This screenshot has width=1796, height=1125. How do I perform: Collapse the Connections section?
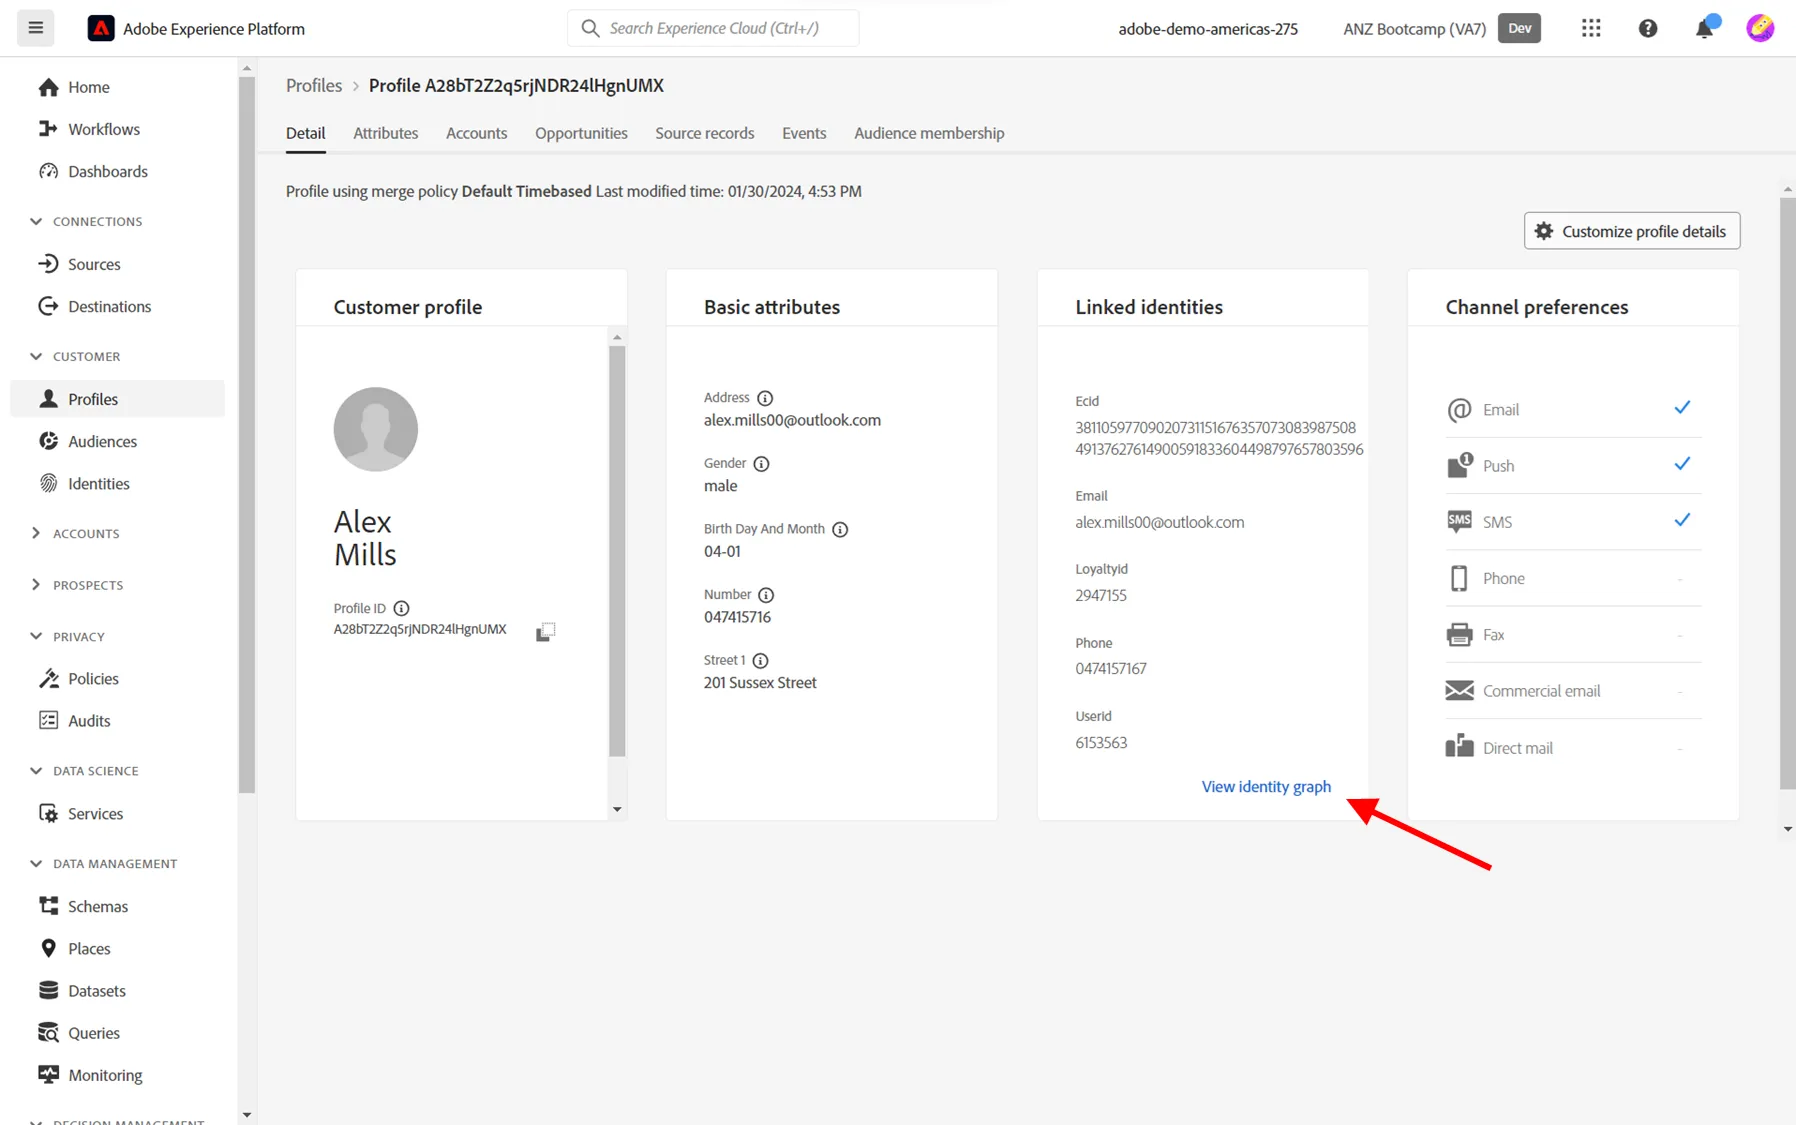point(36,221)
